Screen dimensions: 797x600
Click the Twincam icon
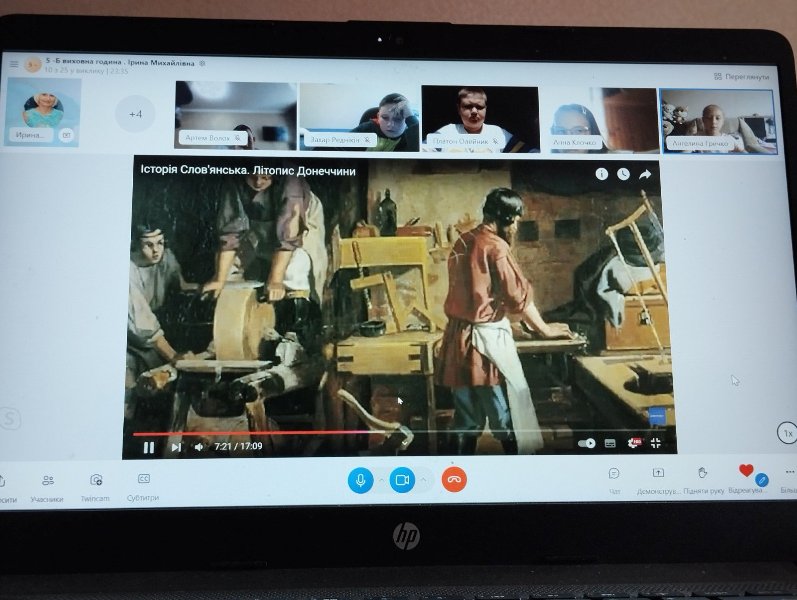coord(96,481)
